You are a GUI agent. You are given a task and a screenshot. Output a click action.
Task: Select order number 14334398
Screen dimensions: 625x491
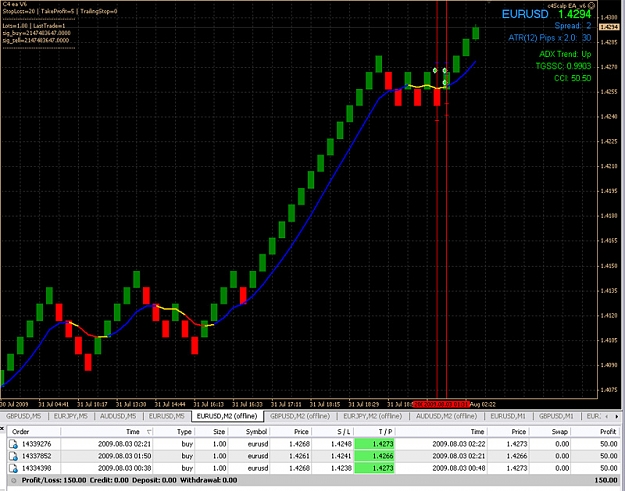[x=37, y=468]
